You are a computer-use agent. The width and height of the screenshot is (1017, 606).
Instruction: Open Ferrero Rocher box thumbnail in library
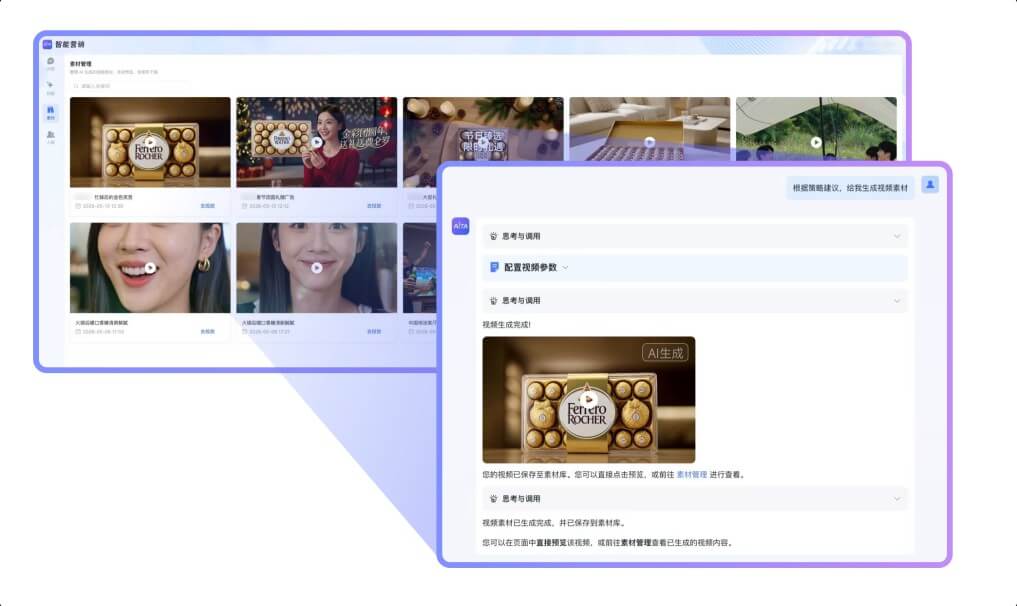click(150, 142)
